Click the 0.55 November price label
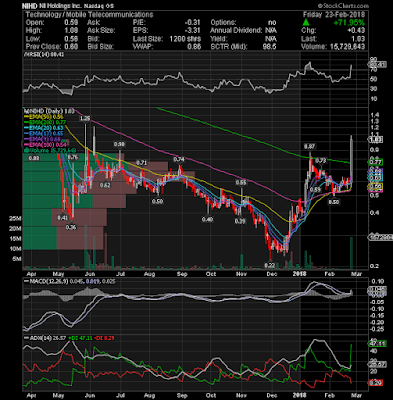Viewport: 393px width, 400px height. click(x=241, y=183)
